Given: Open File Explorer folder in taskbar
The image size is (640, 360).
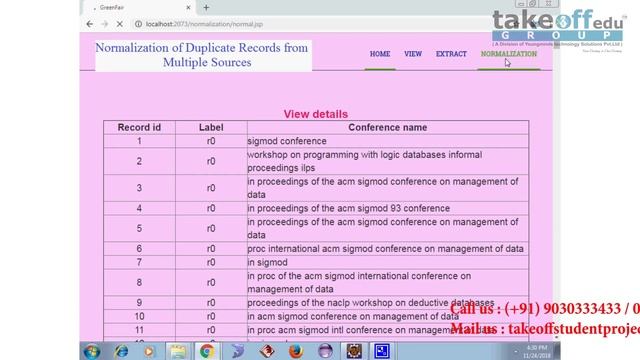Looking at the screenshot, I should tap(178, 351).
